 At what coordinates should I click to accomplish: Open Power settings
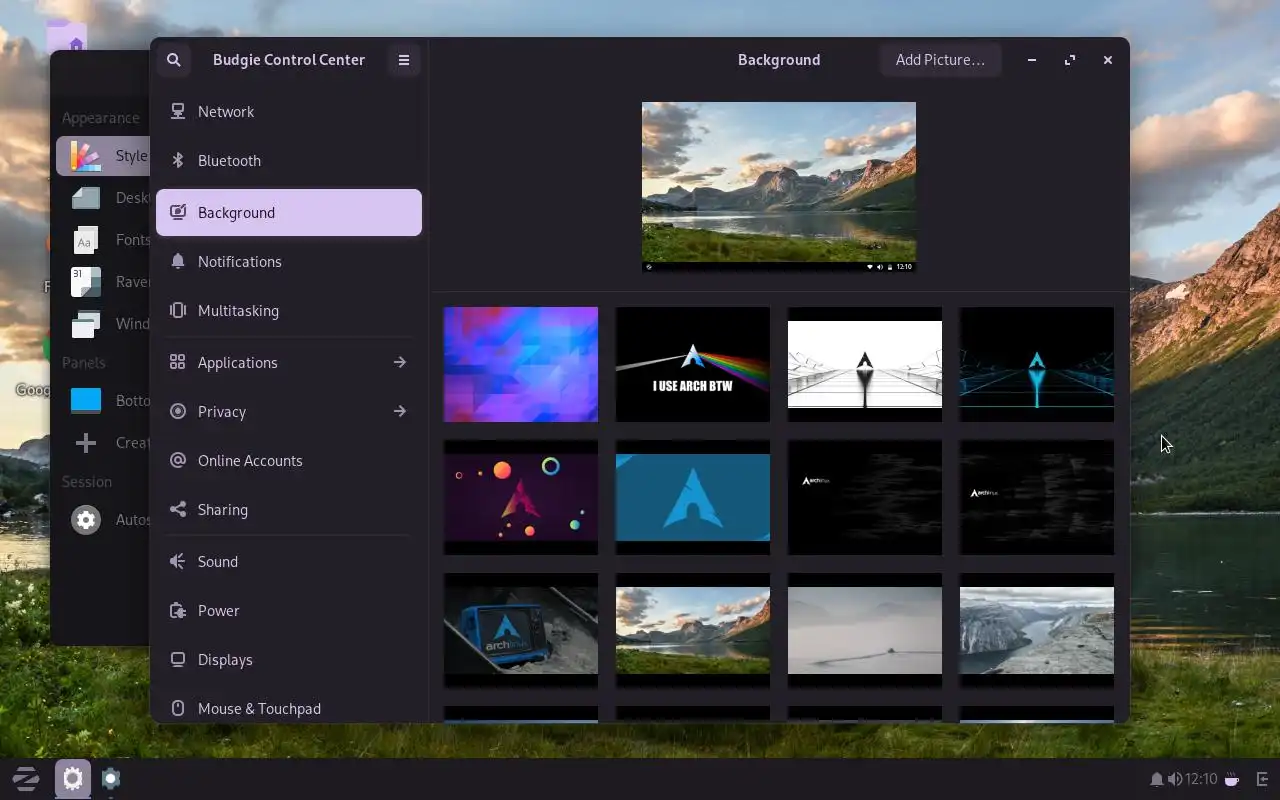[289, 611]
